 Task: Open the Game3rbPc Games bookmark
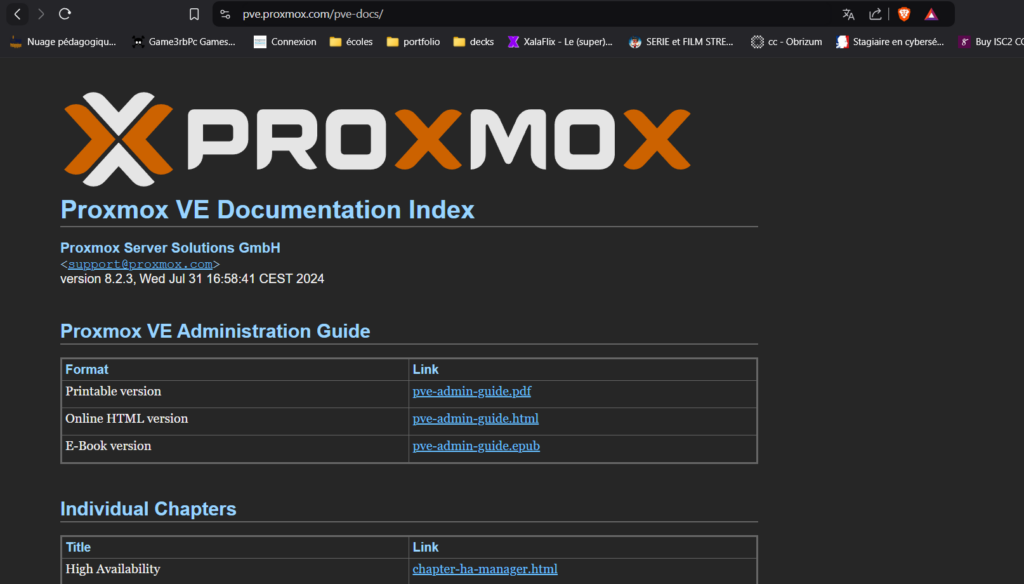[184, 42]
